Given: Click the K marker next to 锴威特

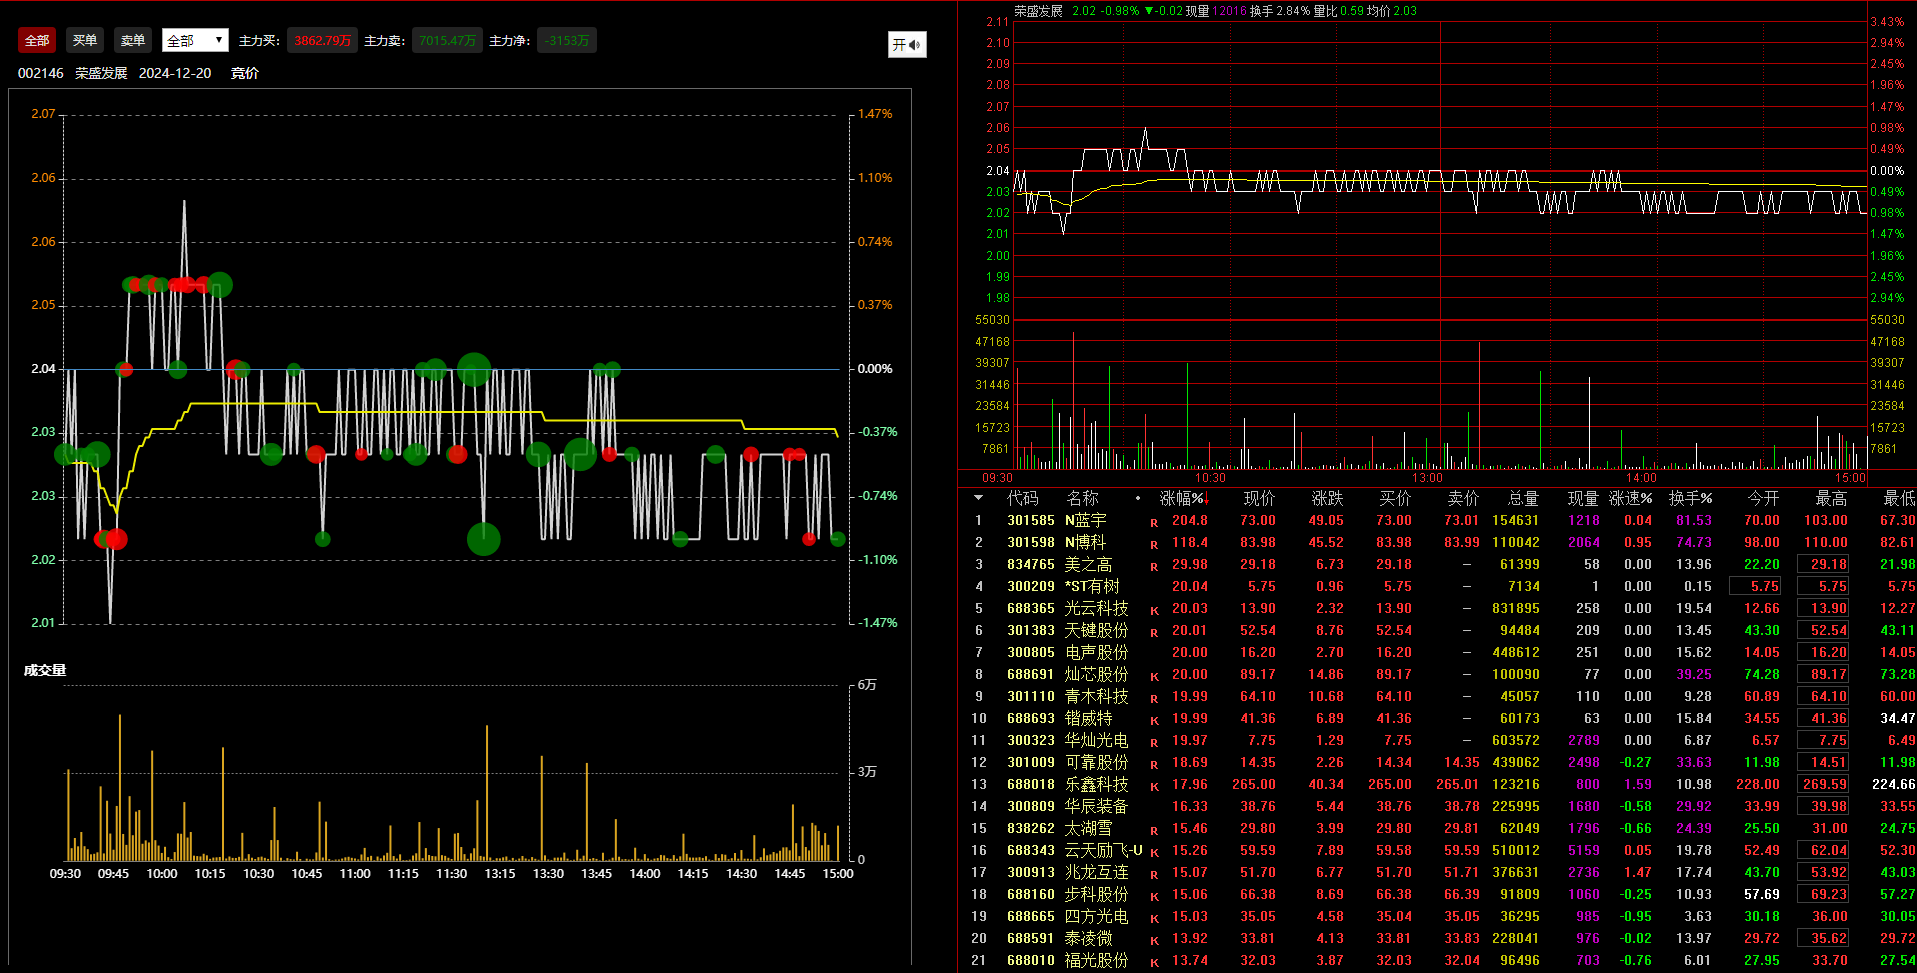Looking at the screenshot, I should tap(1154, 721).
